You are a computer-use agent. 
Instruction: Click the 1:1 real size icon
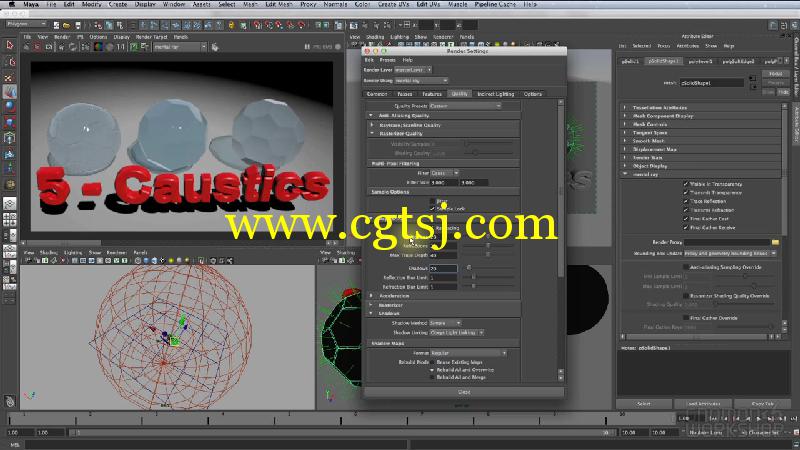pos(121,47)
